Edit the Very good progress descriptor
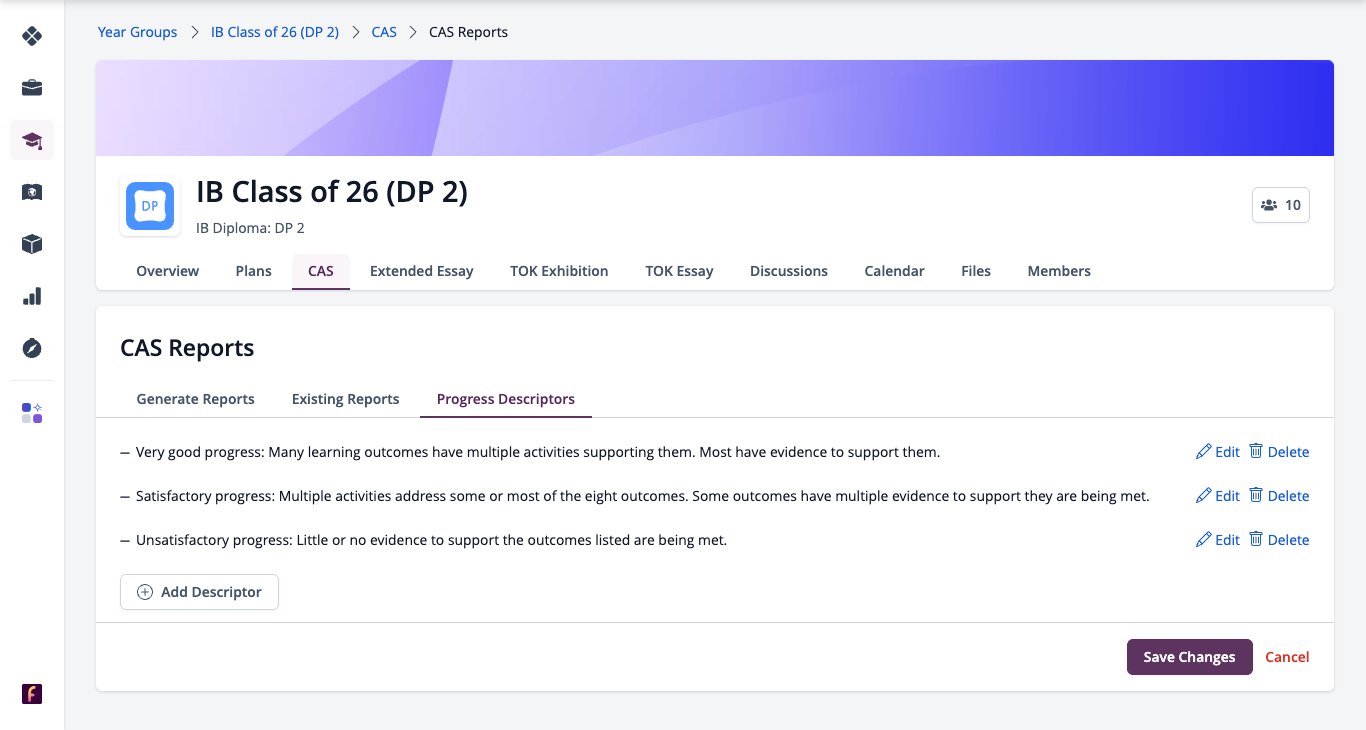1366x730 pixels. click(1217, 452)
